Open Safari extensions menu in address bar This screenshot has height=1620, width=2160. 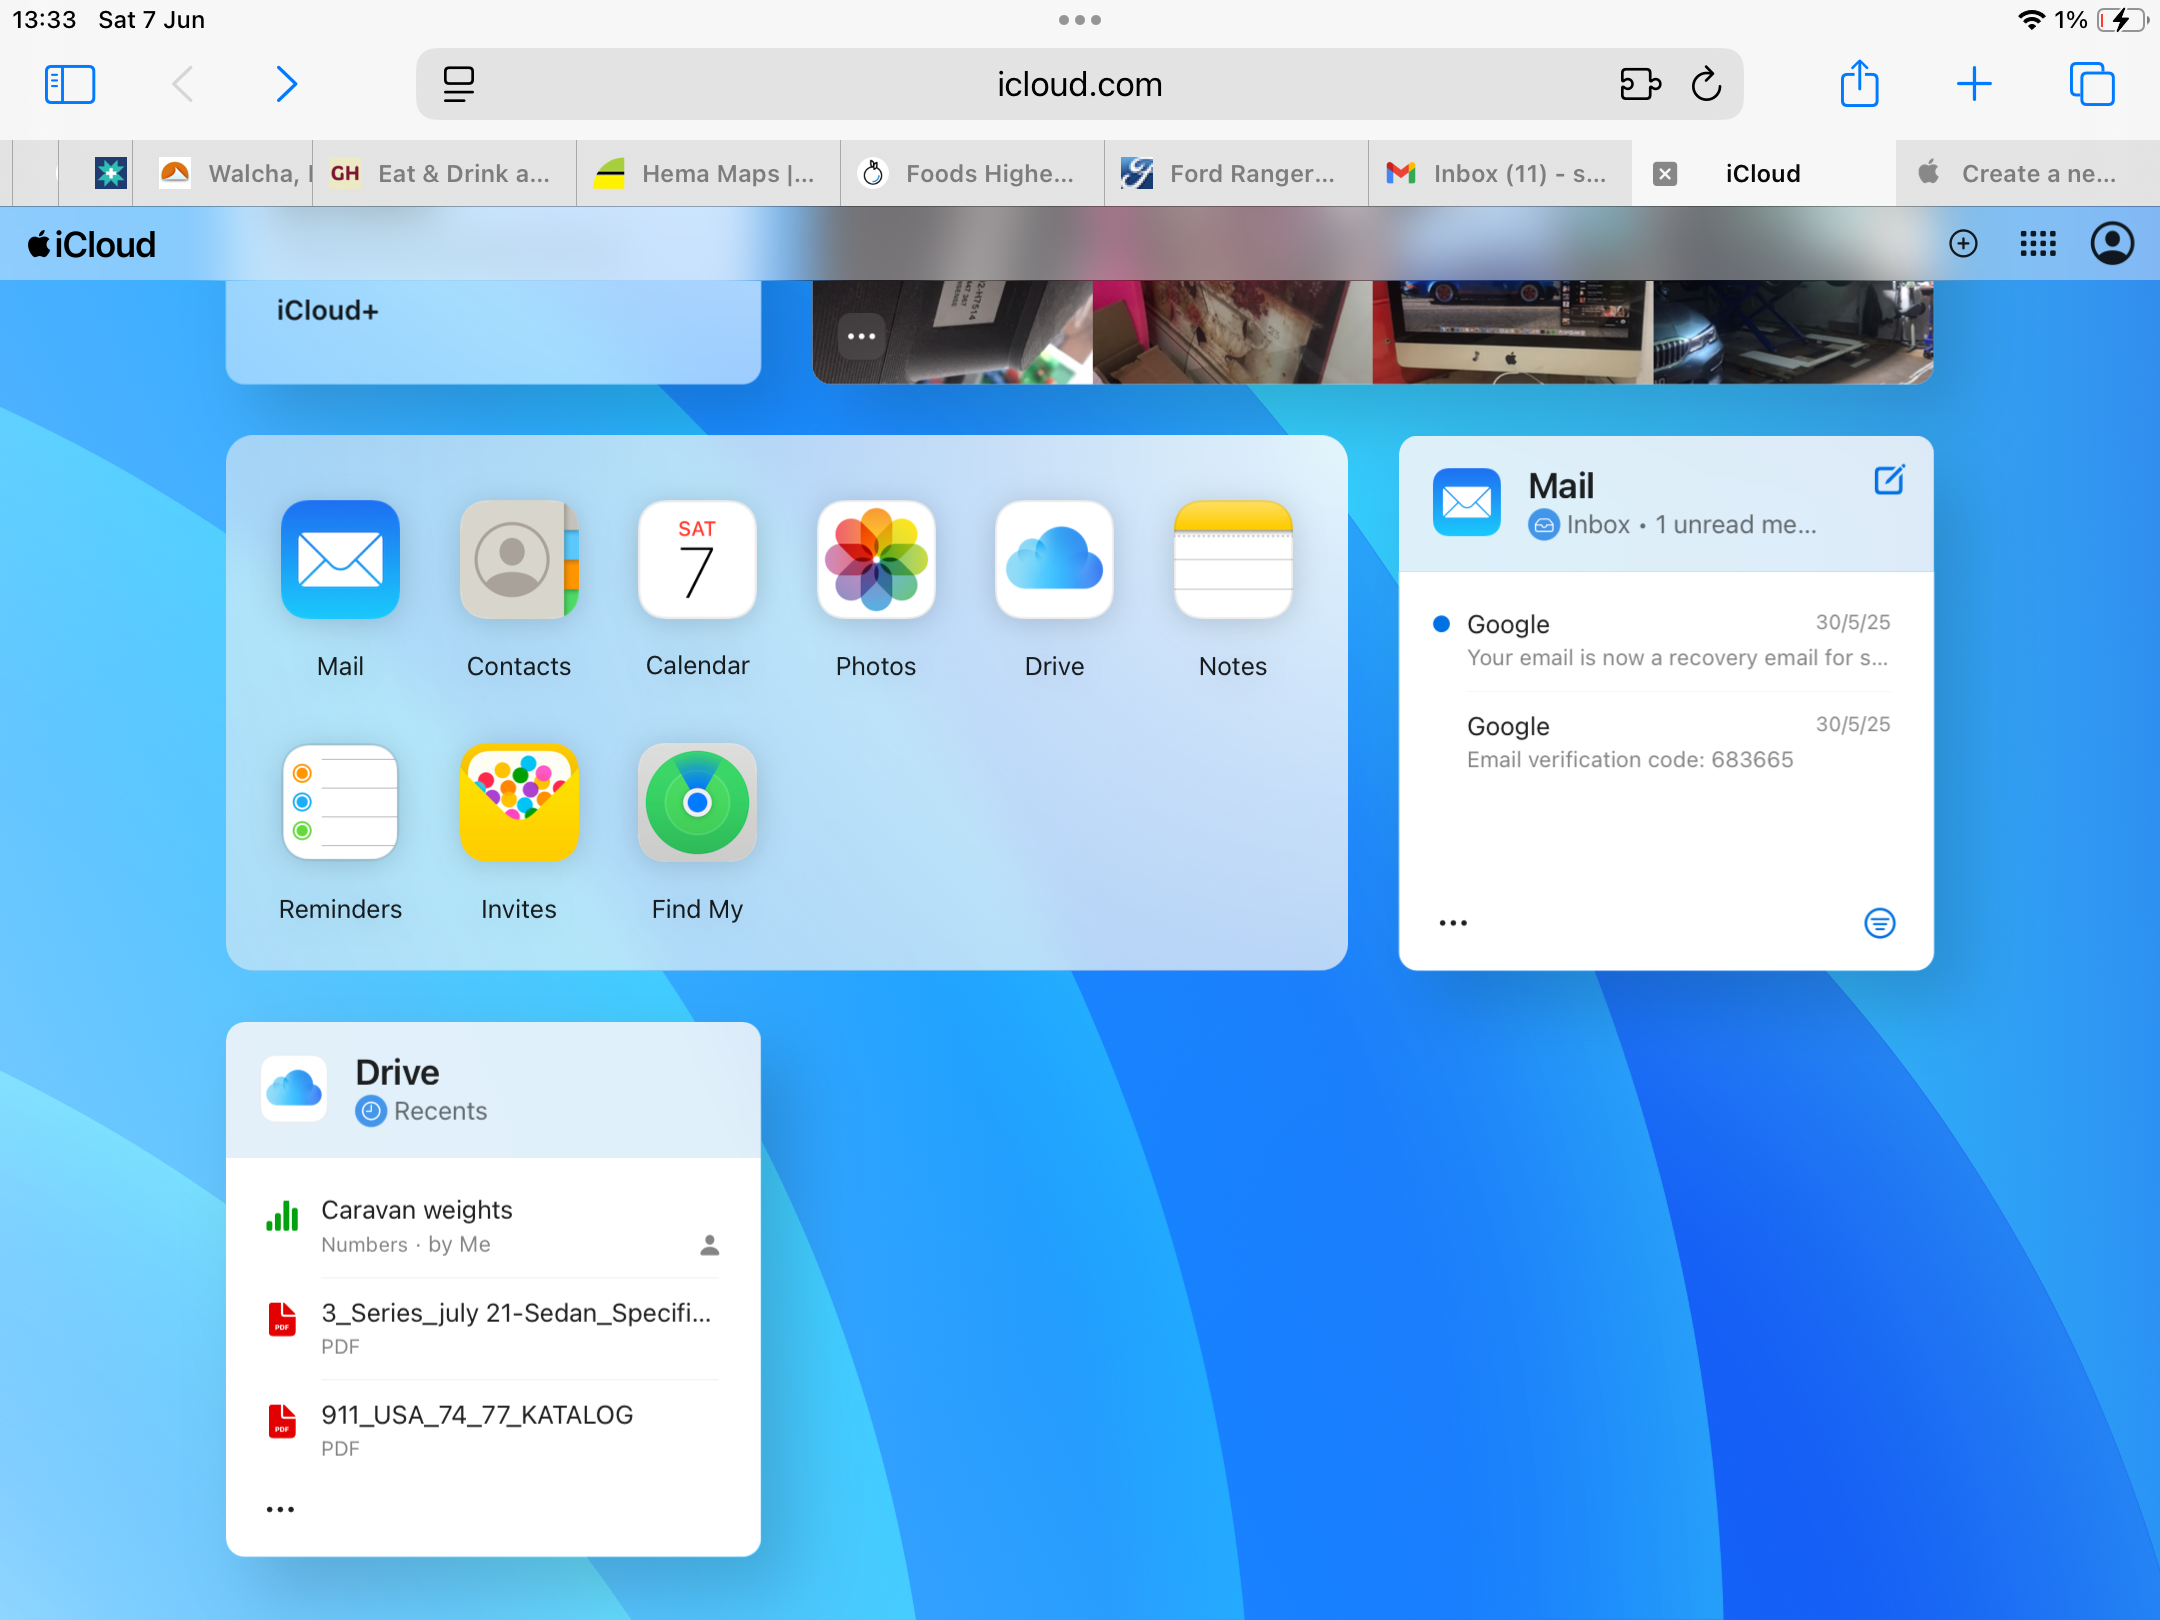click(x=1640, y=84)
